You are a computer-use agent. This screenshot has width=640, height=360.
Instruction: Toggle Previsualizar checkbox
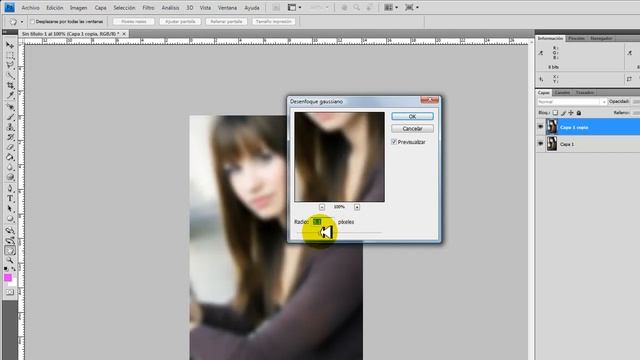(x=394, y=142)
